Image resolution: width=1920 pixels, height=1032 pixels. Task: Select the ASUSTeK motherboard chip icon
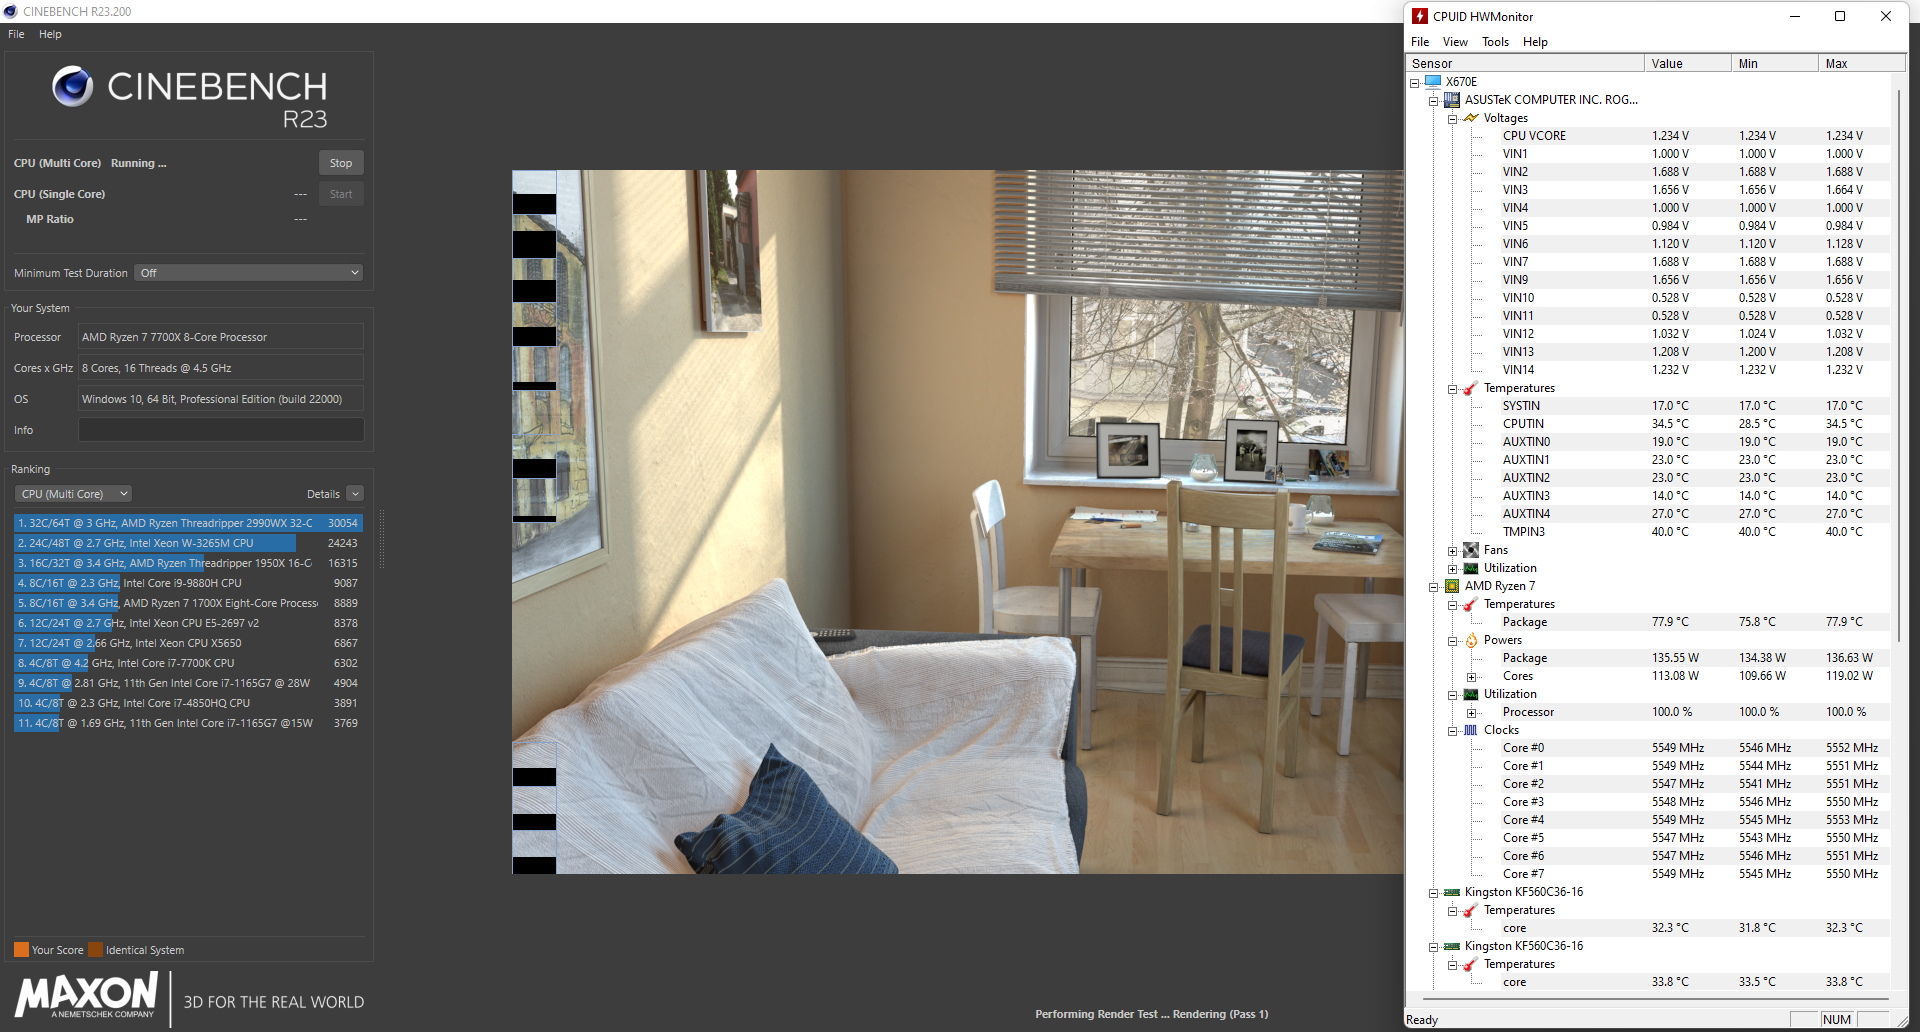point(1452,100)
